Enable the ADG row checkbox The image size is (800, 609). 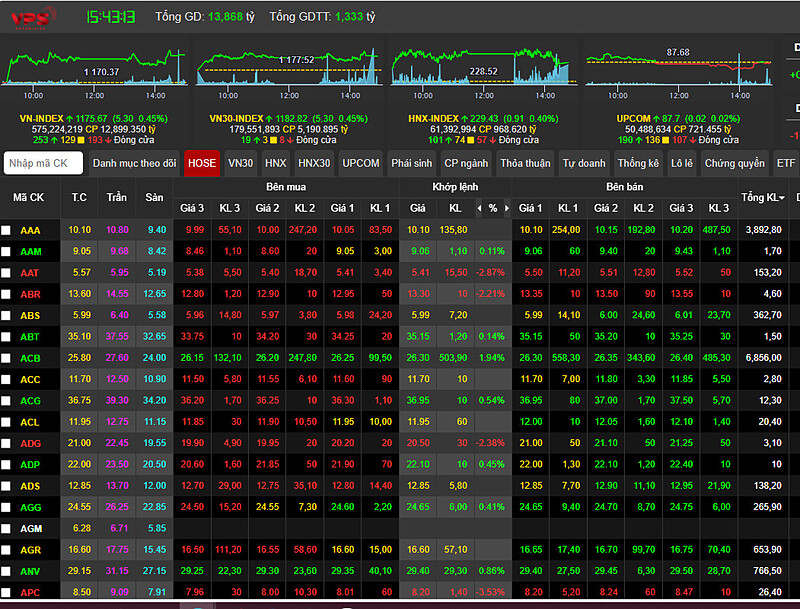tap(6, 443)
